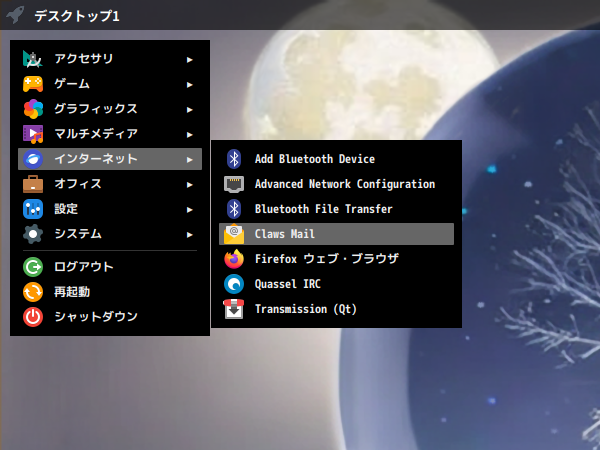Click the rocket launcher icon in the panel
Viewport: 600px width, 450px height.
[x=15, y=15]
